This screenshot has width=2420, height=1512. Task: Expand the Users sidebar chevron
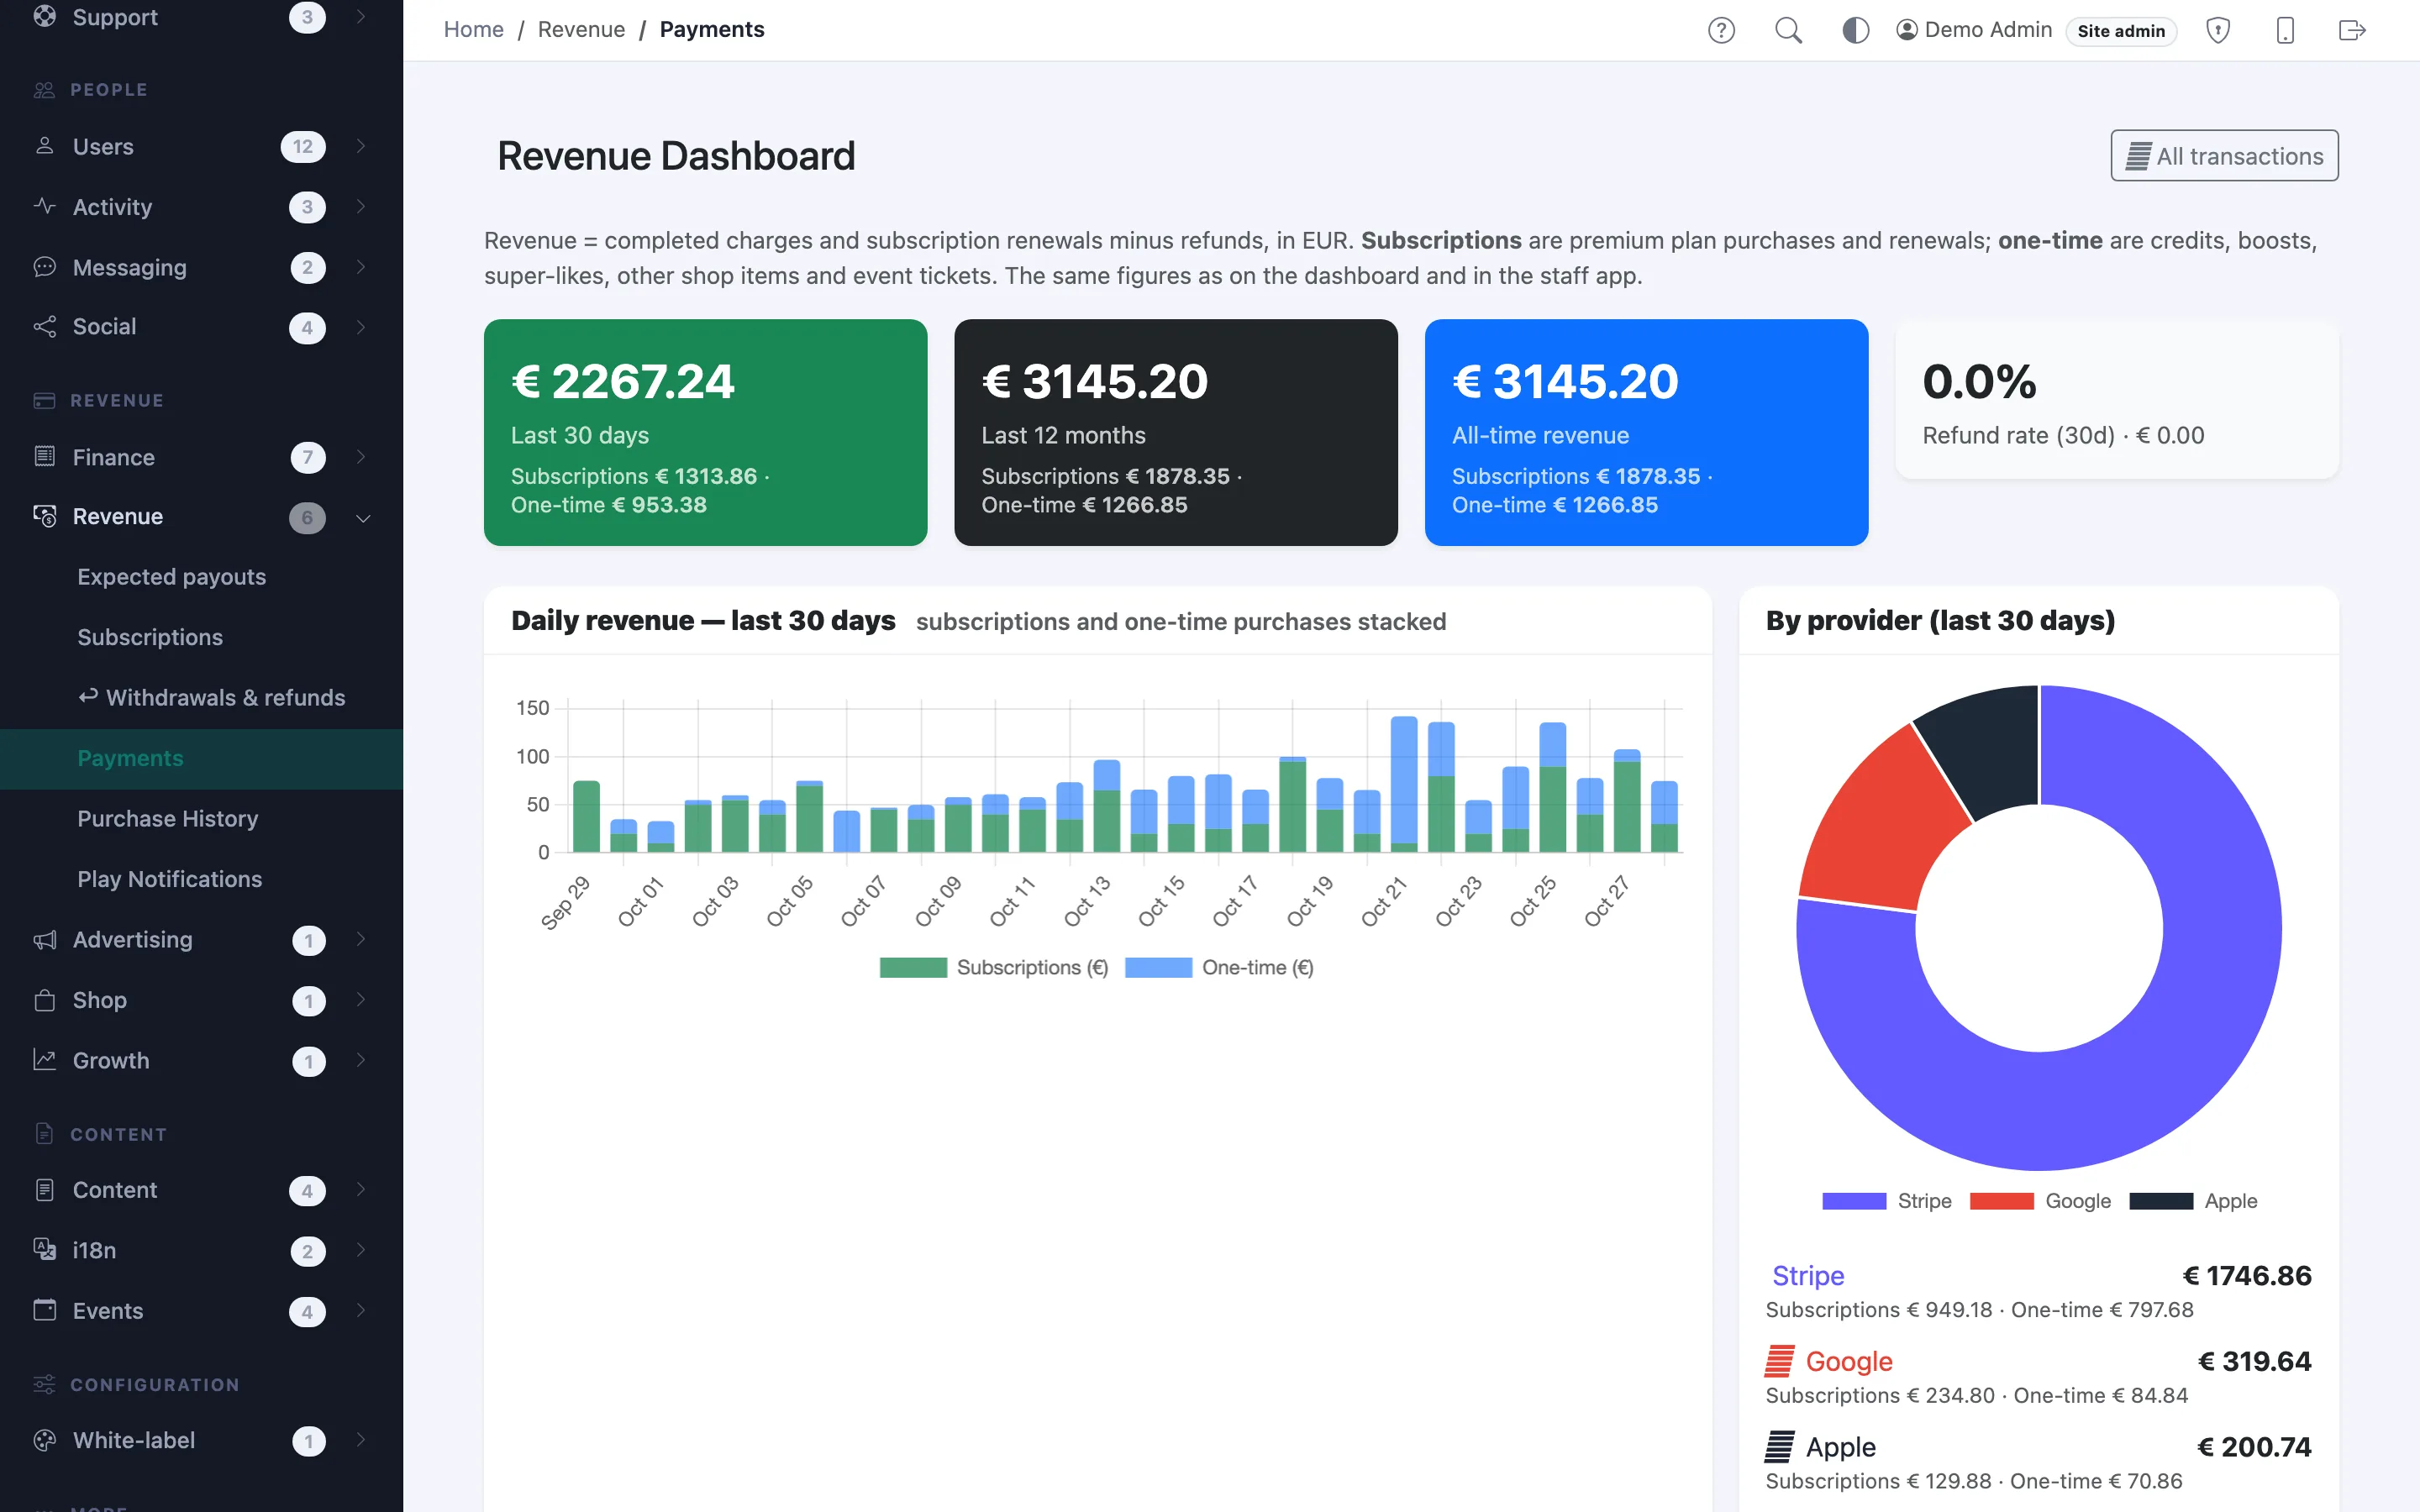[x=361, y=146]
